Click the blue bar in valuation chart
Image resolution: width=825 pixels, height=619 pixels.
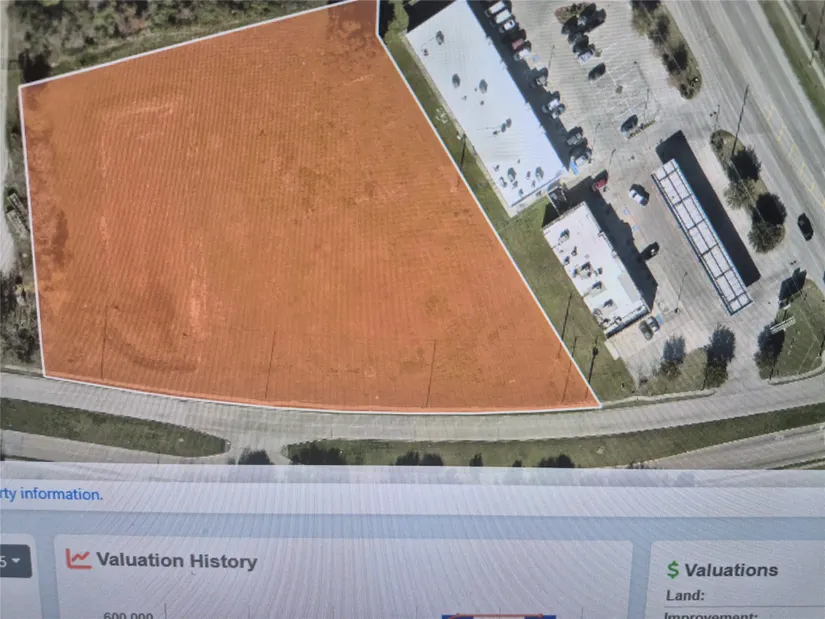pos(499,616)
